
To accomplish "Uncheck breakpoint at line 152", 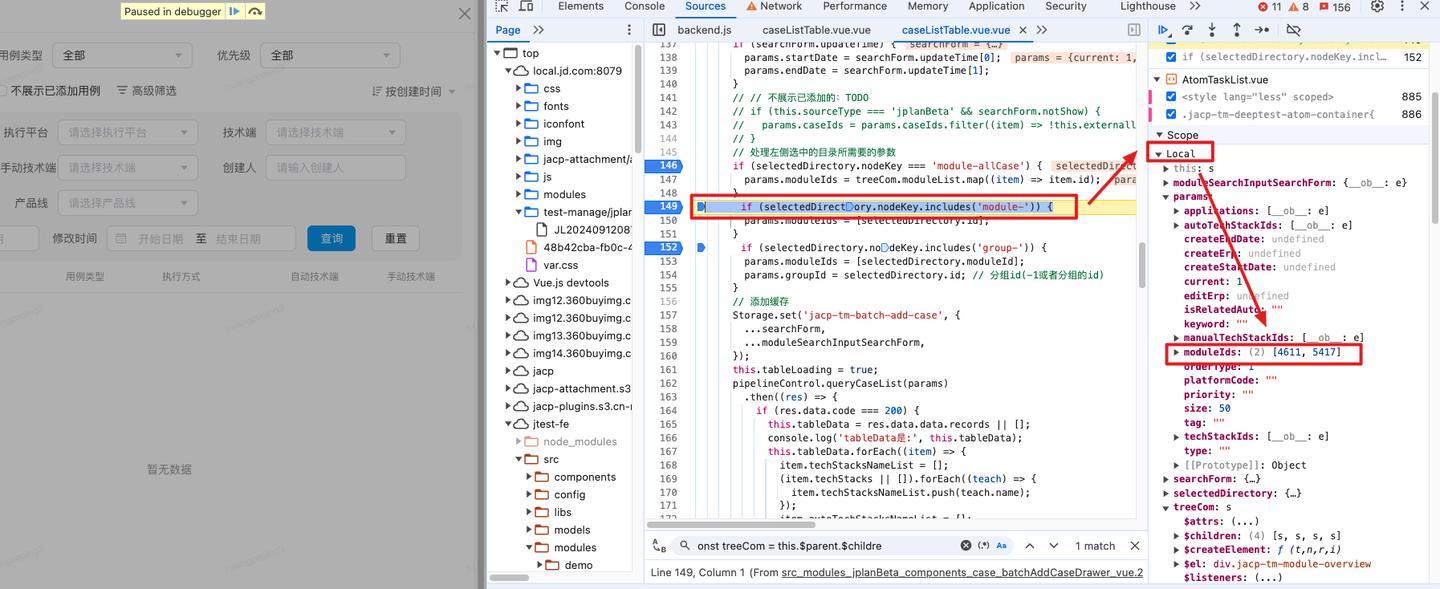I will point(1171,57).
